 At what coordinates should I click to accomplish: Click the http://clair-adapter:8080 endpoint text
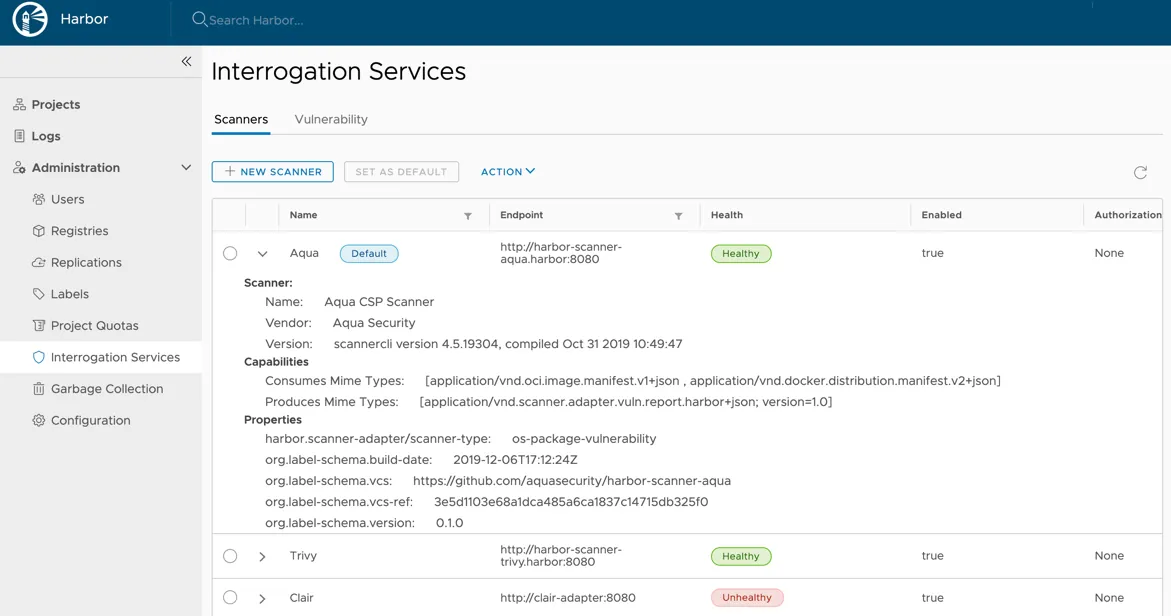click(568, 598)
